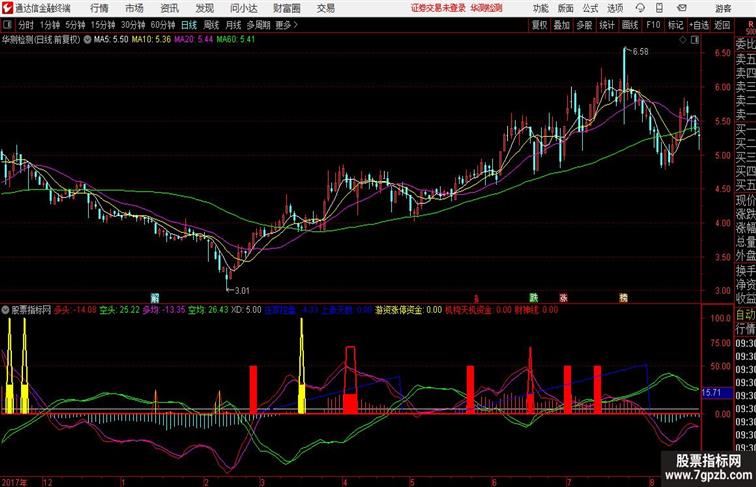Switch to 周线 weekly tab
Screen dimensions: 756x487
click(x=211, y=25)
